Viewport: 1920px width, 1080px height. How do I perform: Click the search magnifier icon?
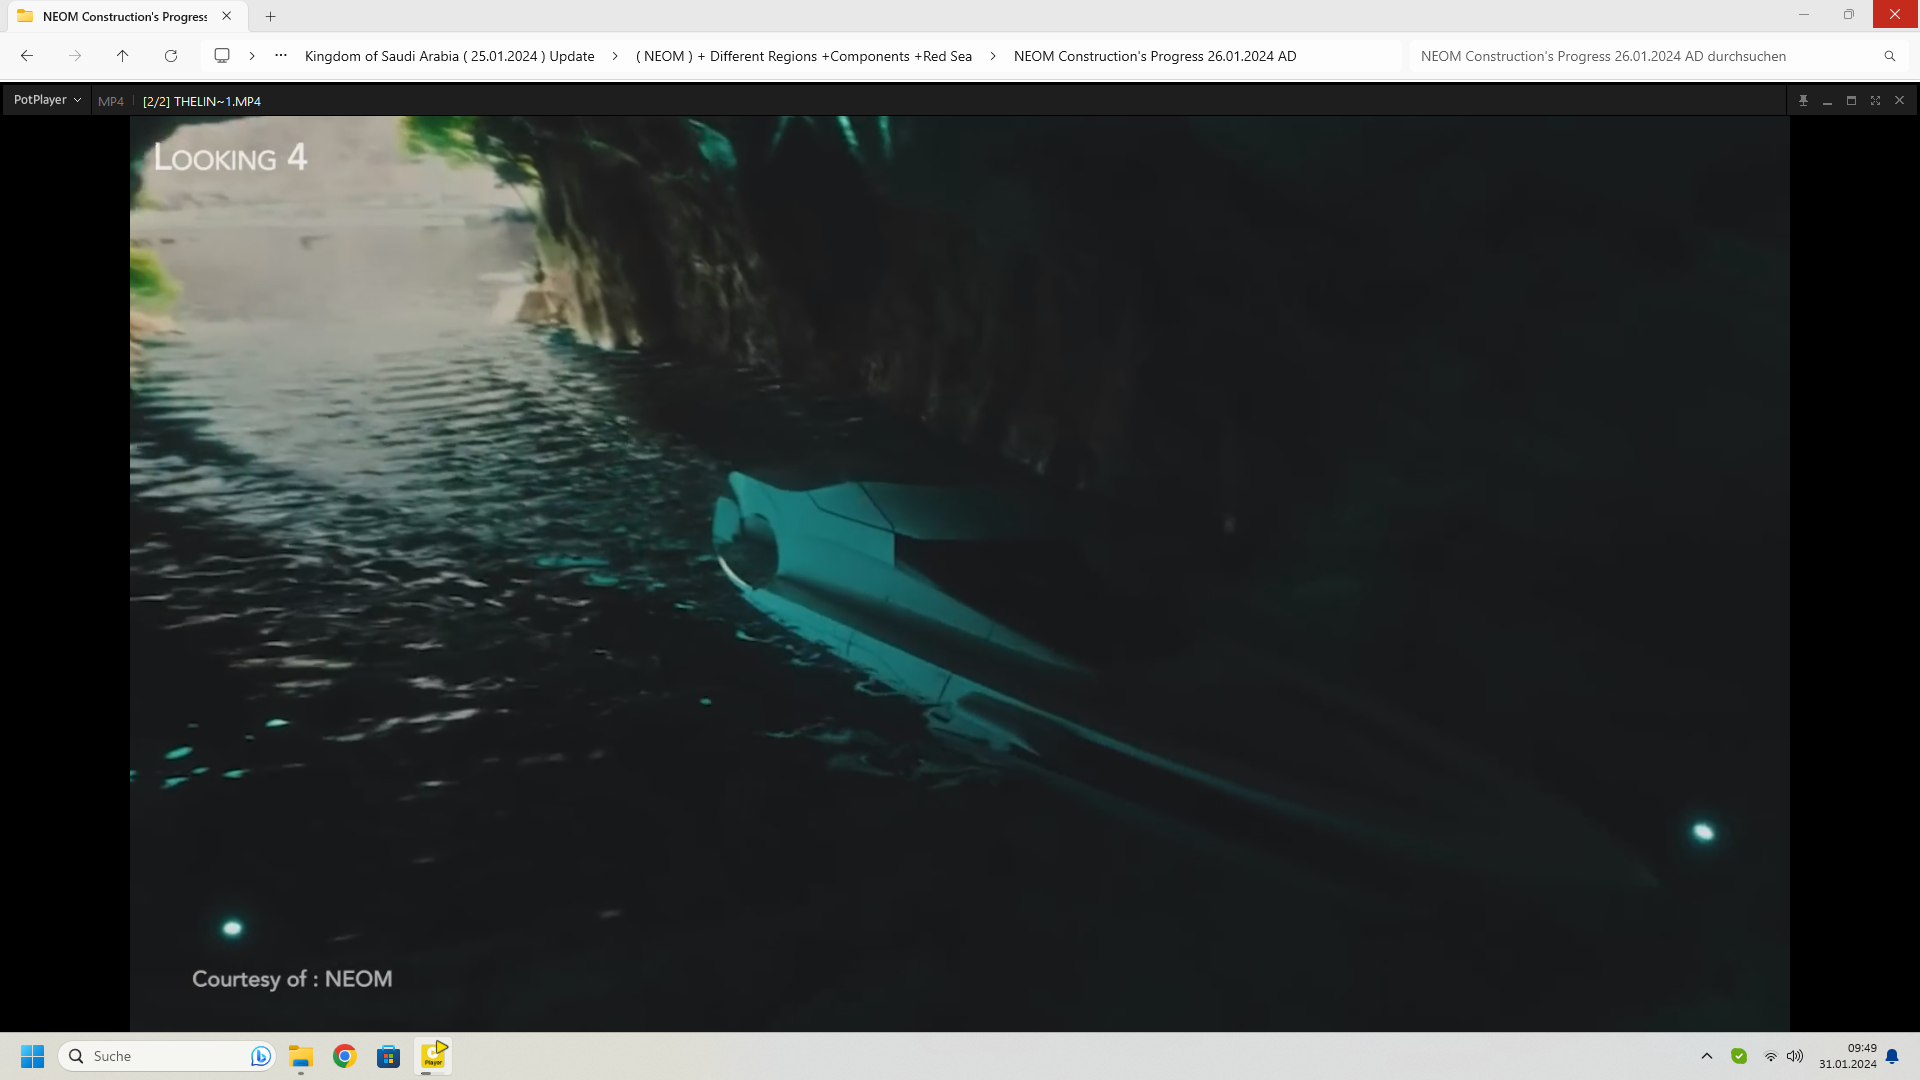[x=1890, y=56]
